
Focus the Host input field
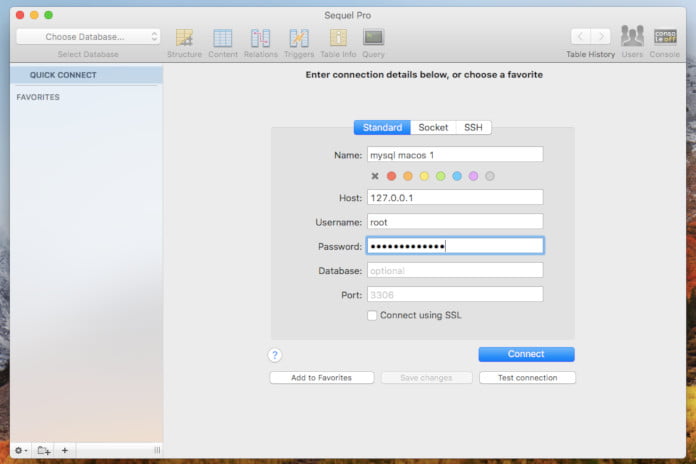pos(455,197)
